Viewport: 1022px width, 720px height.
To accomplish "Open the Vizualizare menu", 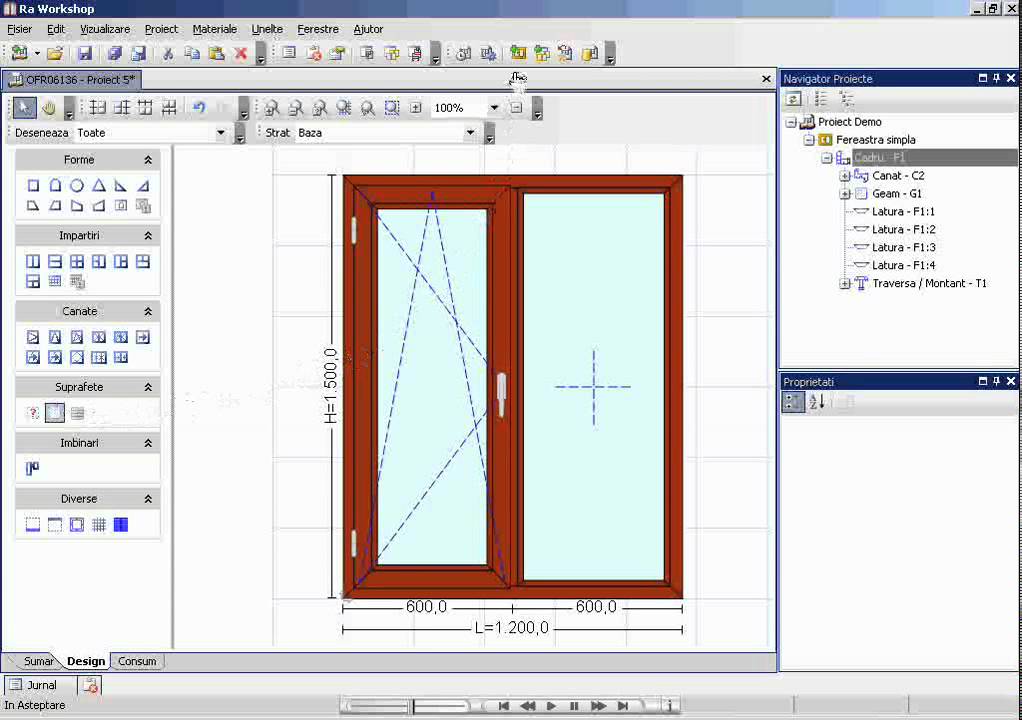I will point(105,29).
